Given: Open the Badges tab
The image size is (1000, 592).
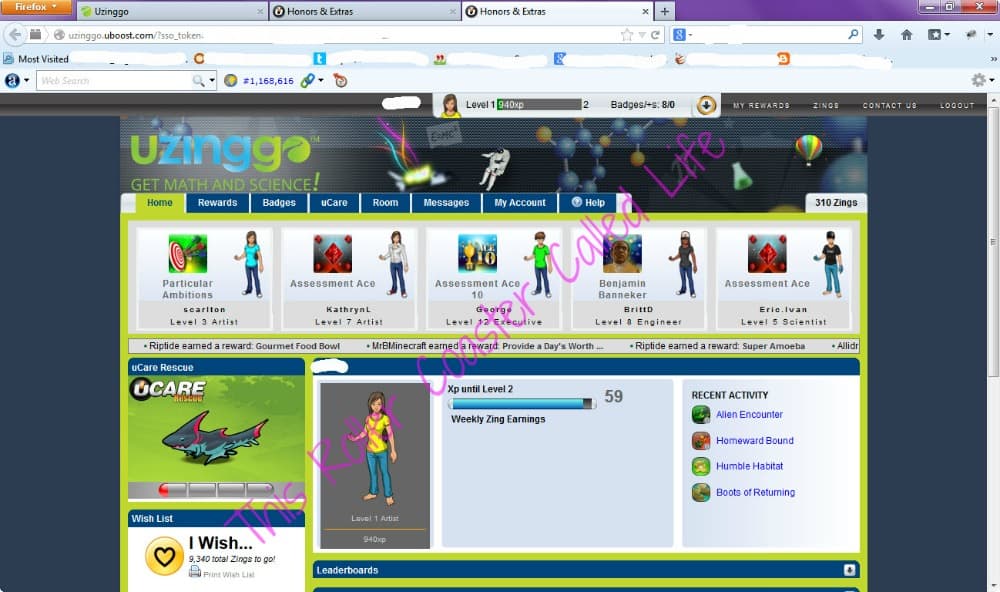Looking at the screenshot, I should pyautogui.click(x=279, y=203).
